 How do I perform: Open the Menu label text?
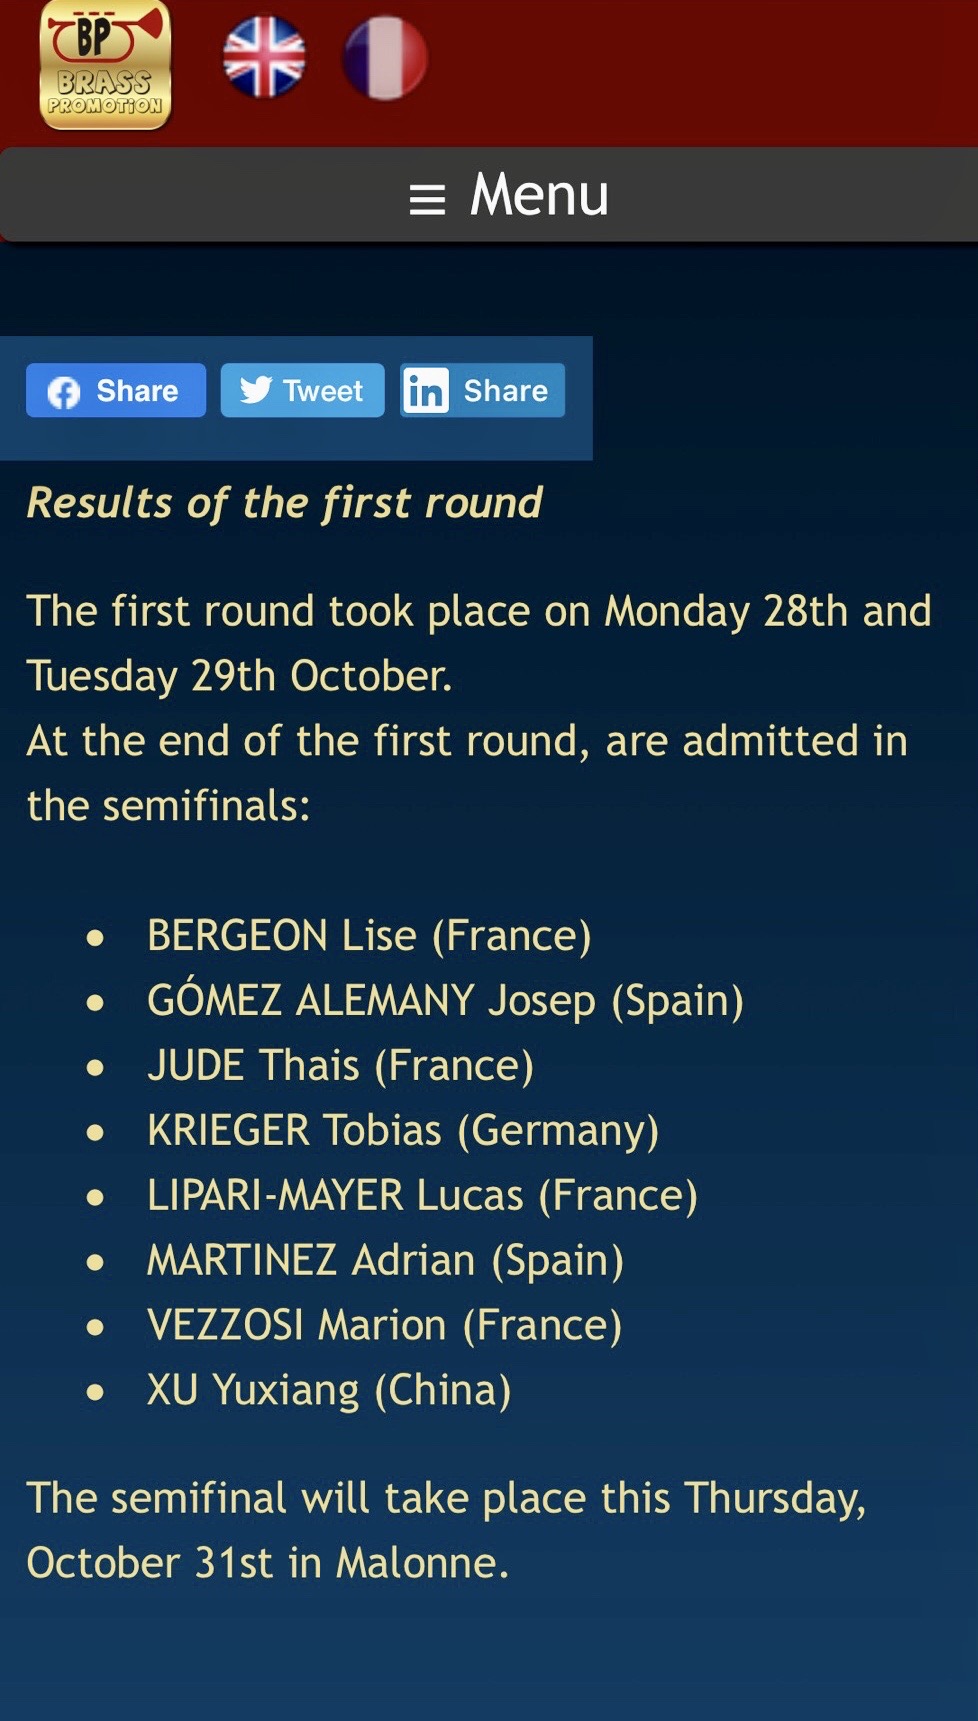pos(540,194)
